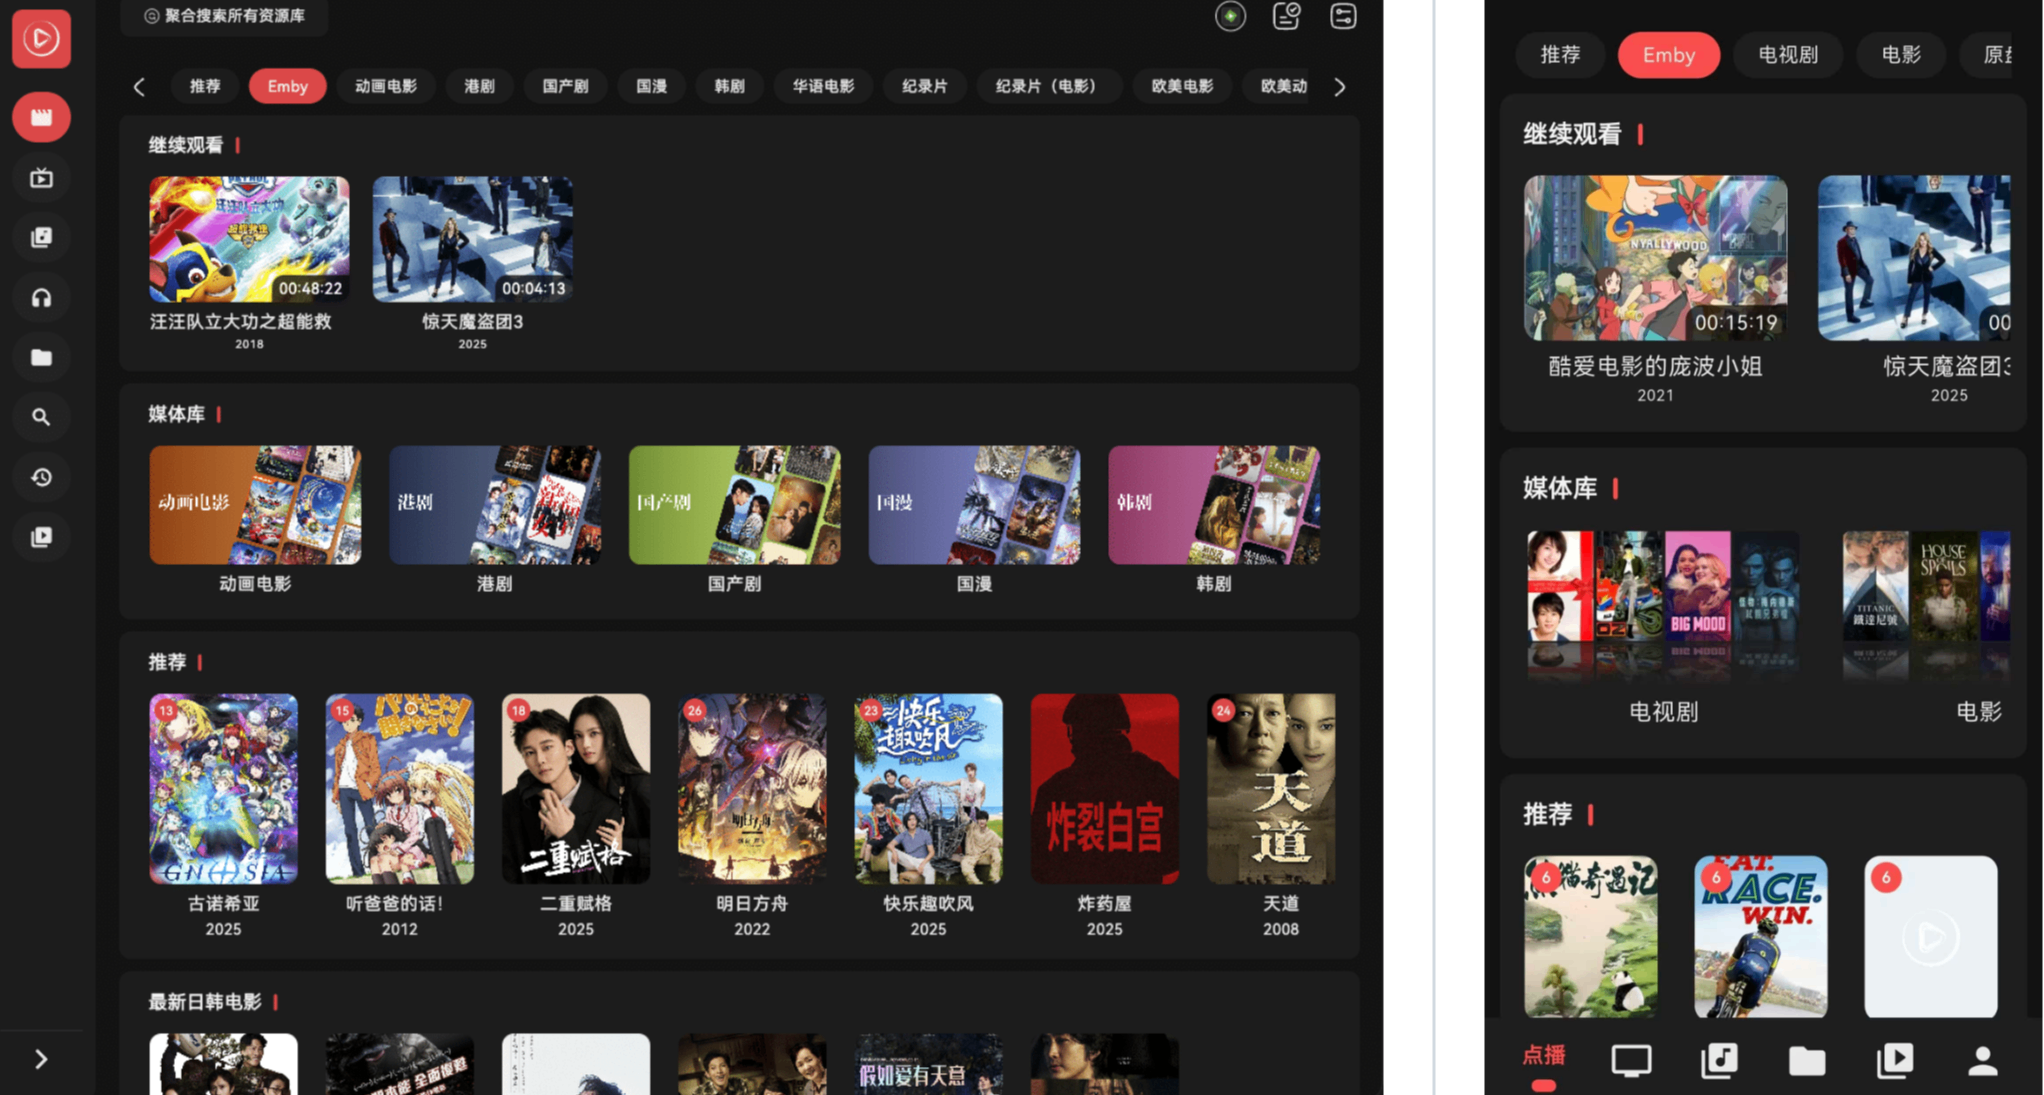Click the search magnifier icon in sidebar
This screenshot has height=1095, width=2044.
[41, 417]
